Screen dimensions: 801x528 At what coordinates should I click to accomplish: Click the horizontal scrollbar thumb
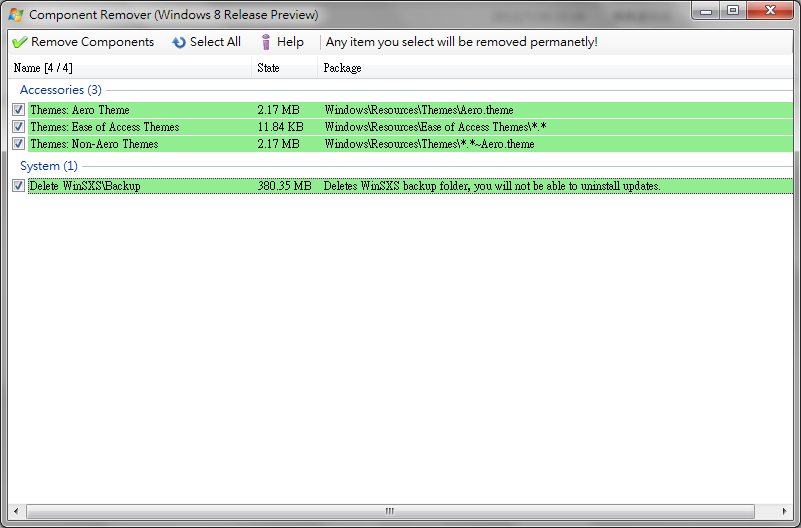390,511
